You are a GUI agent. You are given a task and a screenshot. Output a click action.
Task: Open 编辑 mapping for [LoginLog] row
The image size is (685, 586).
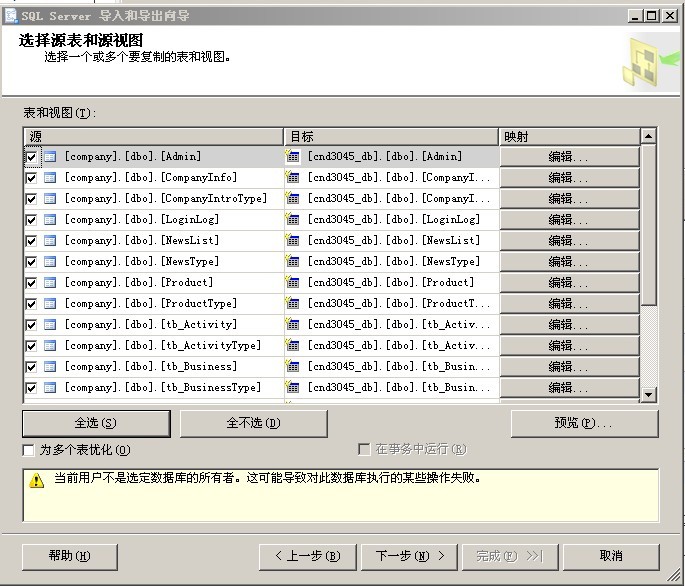point(570,219)
